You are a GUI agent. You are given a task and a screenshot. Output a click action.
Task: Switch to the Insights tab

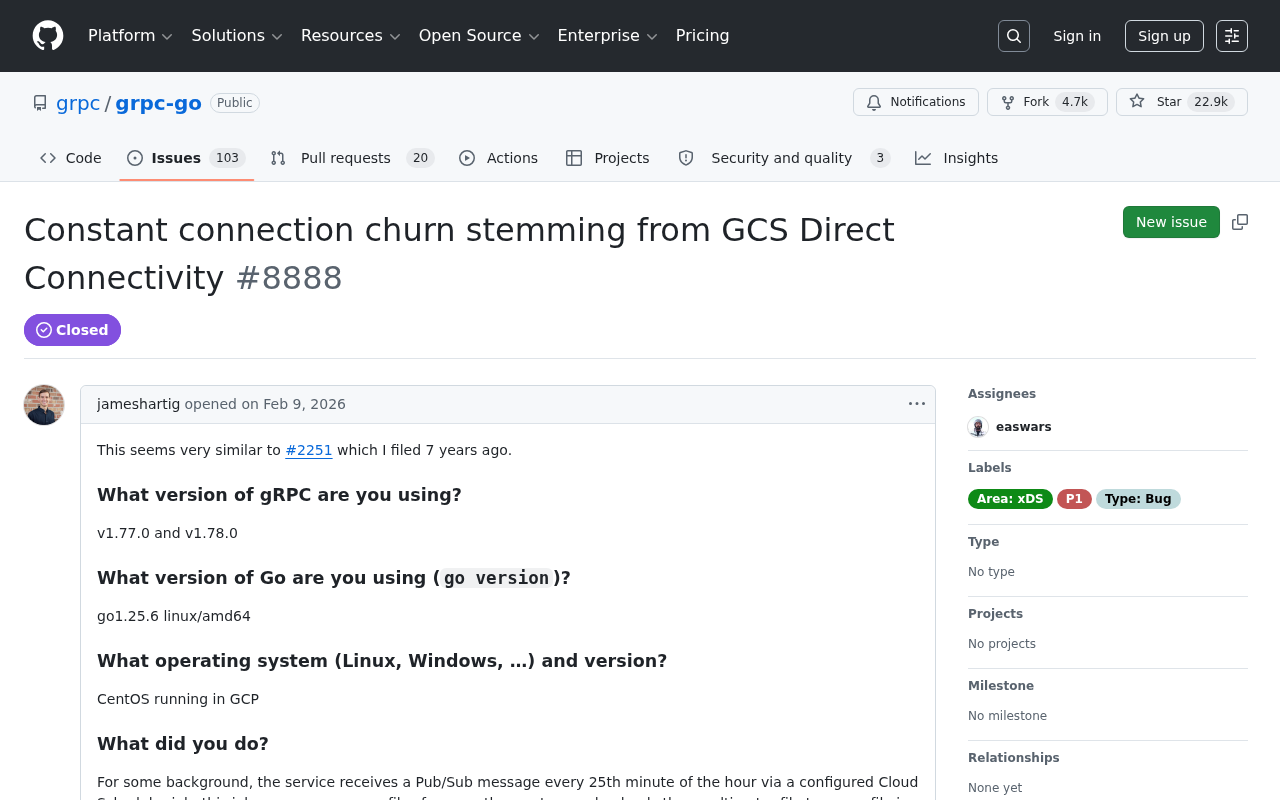(957, 158)
